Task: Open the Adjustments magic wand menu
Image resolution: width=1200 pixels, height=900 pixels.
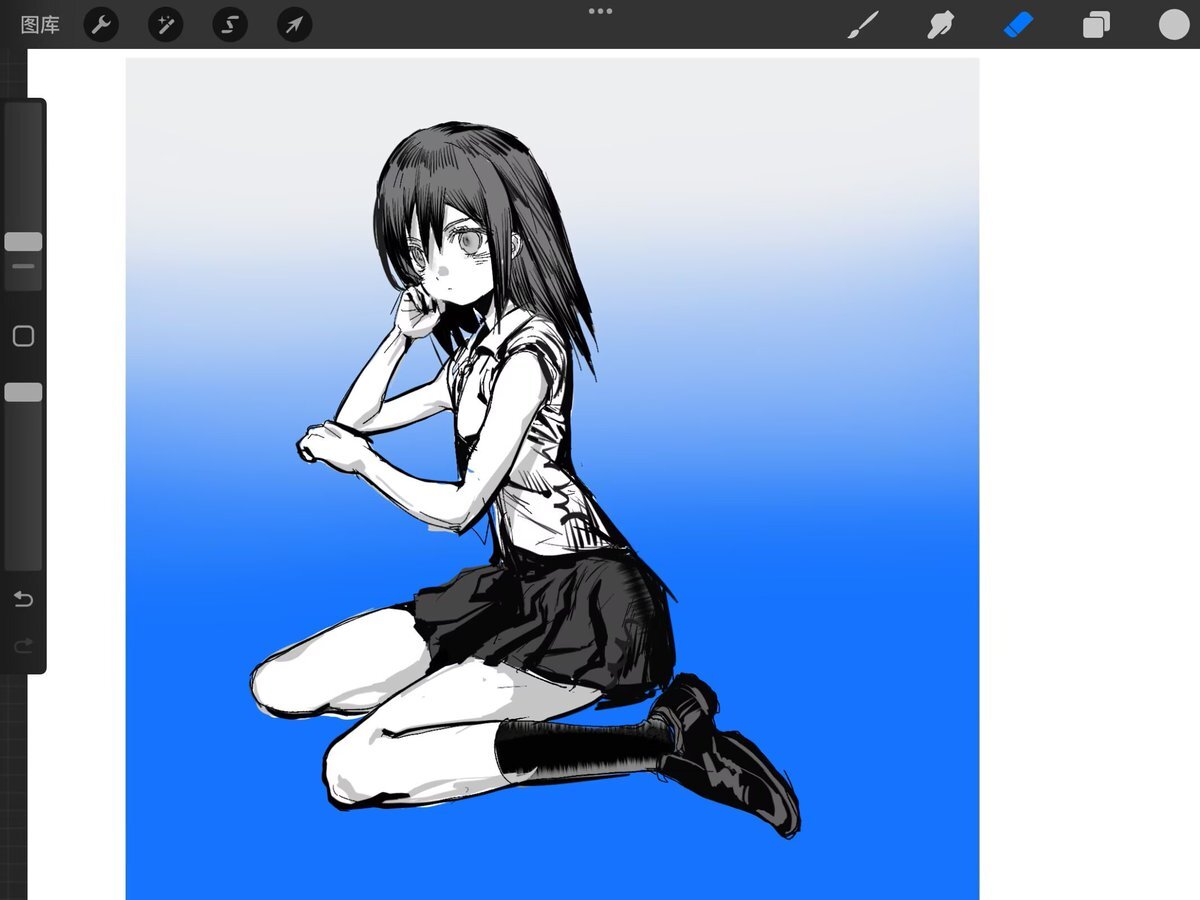Action: (165, 25)
